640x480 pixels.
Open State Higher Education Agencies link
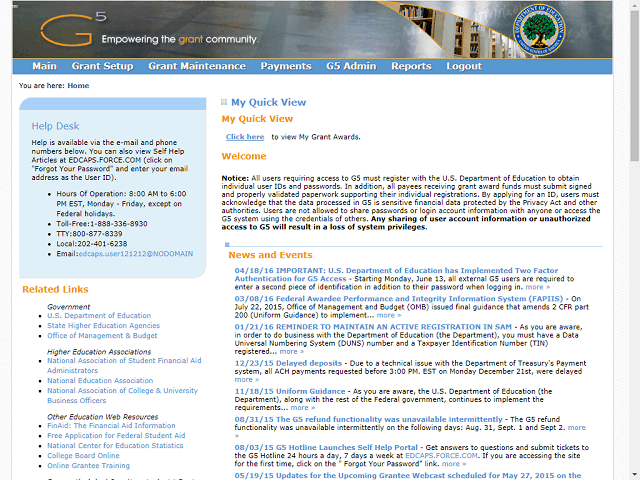point(103,325)
